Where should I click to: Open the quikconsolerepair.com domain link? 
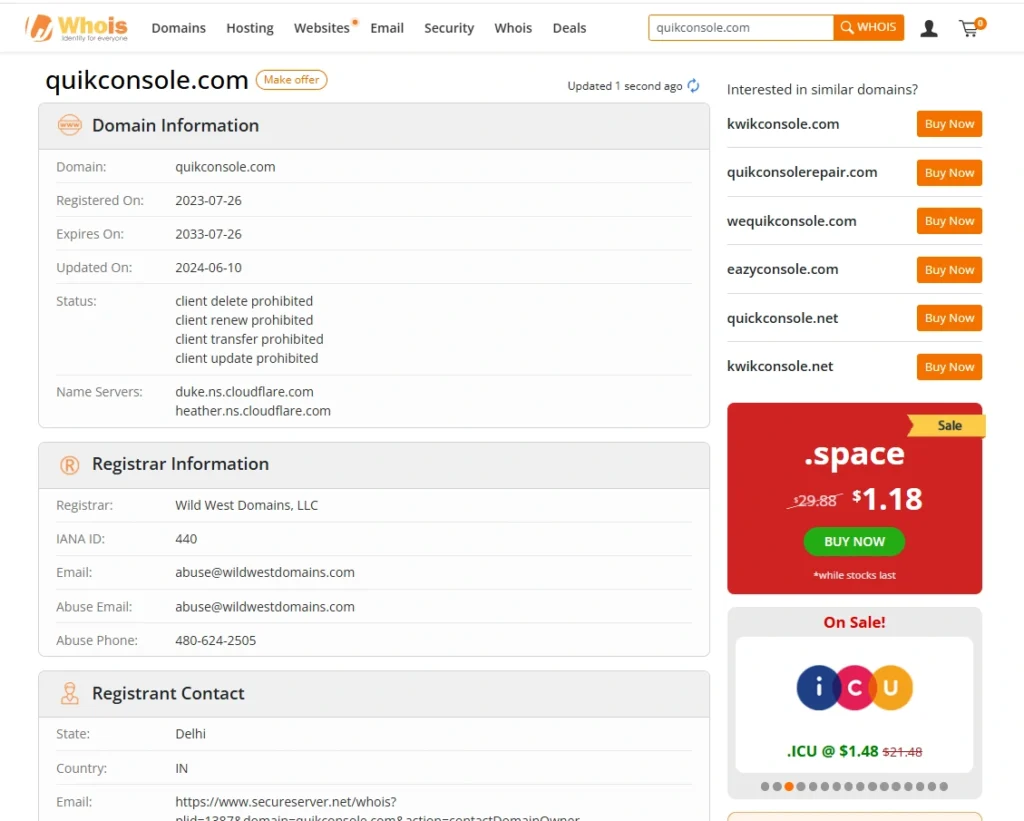802,172
